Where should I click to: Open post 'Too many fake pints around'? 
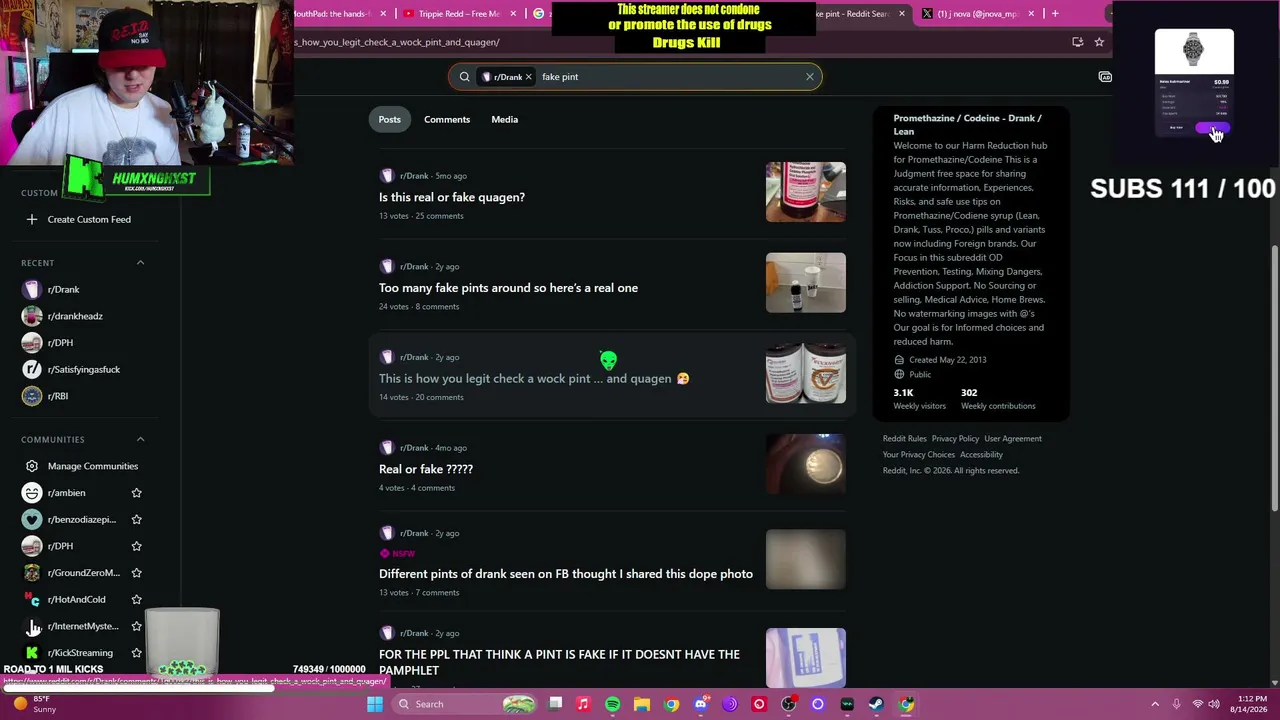pyautogui.click(x=508, y=288)
